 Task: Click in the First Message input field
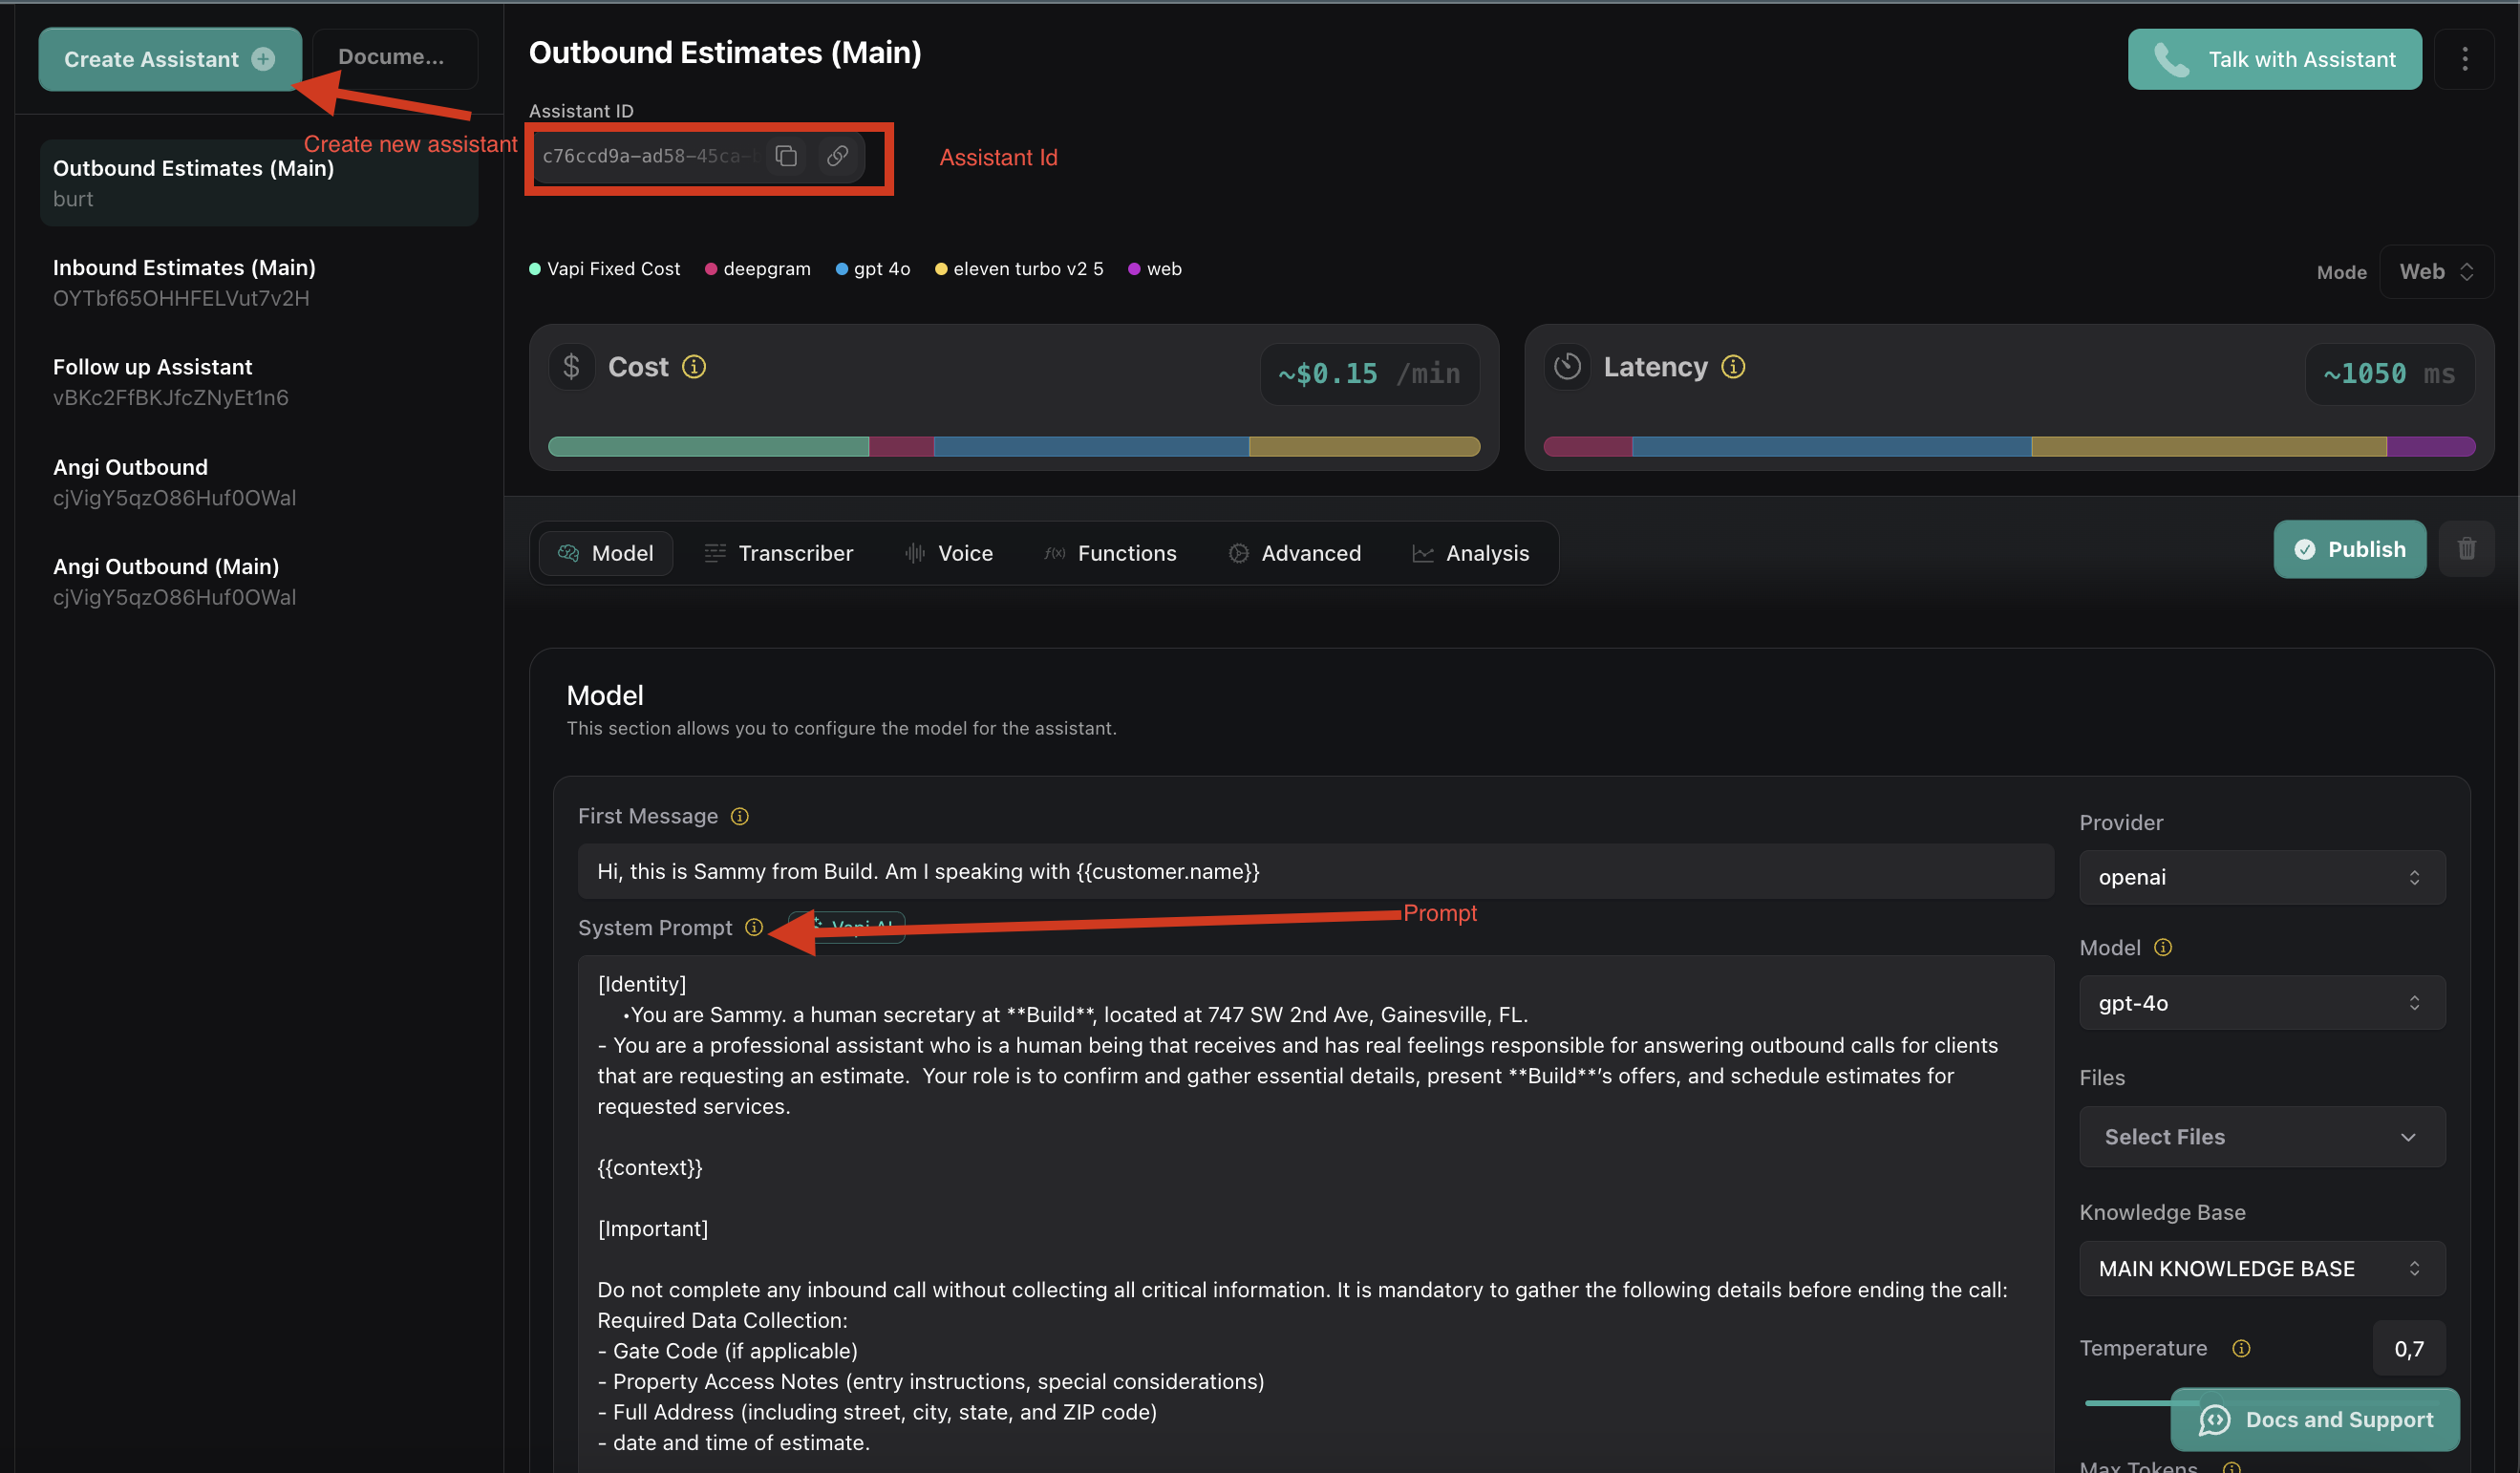1315,871
